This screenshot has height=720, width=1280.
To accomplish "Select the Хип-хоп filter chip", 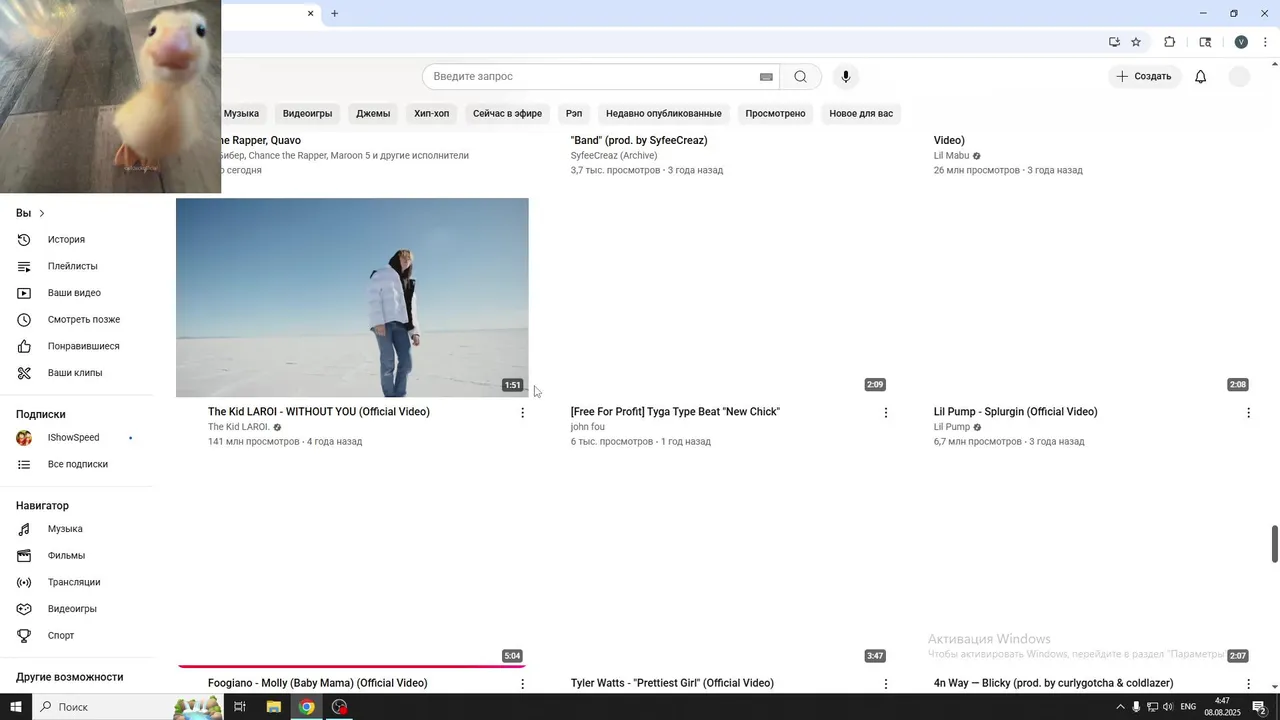I will point(431,114).
